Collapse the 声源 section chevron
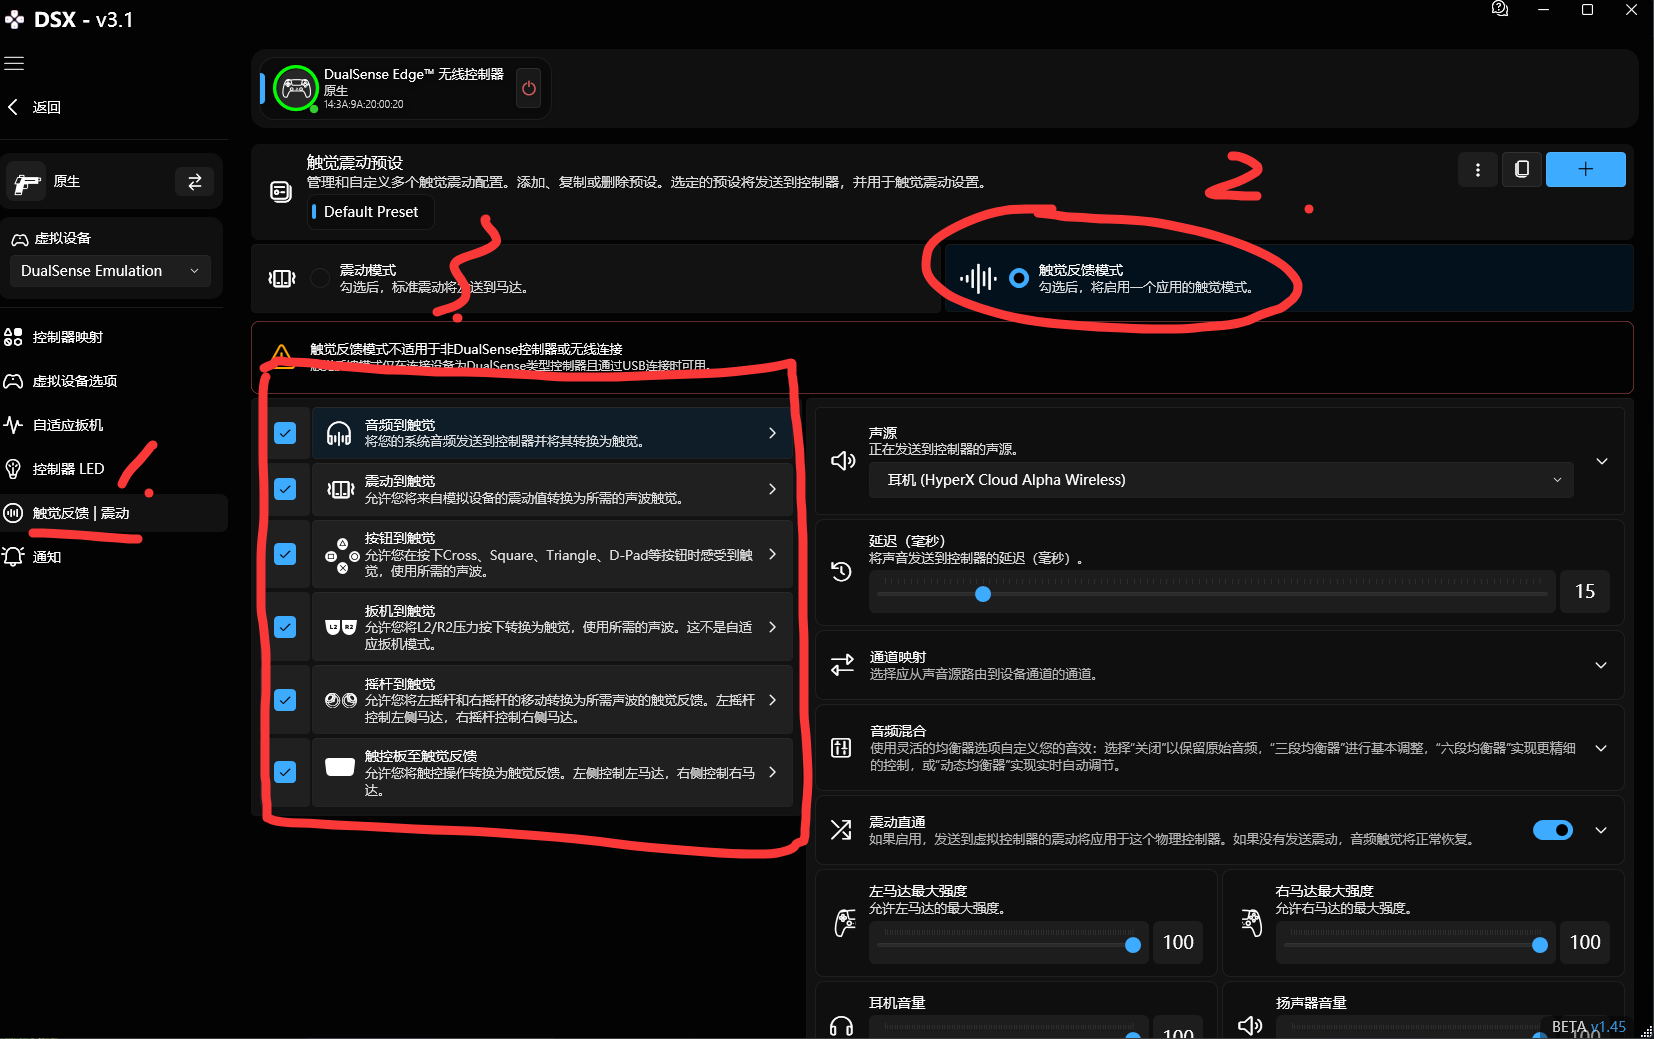Screen dimensions: 1654x1039 click(1601, 461)
